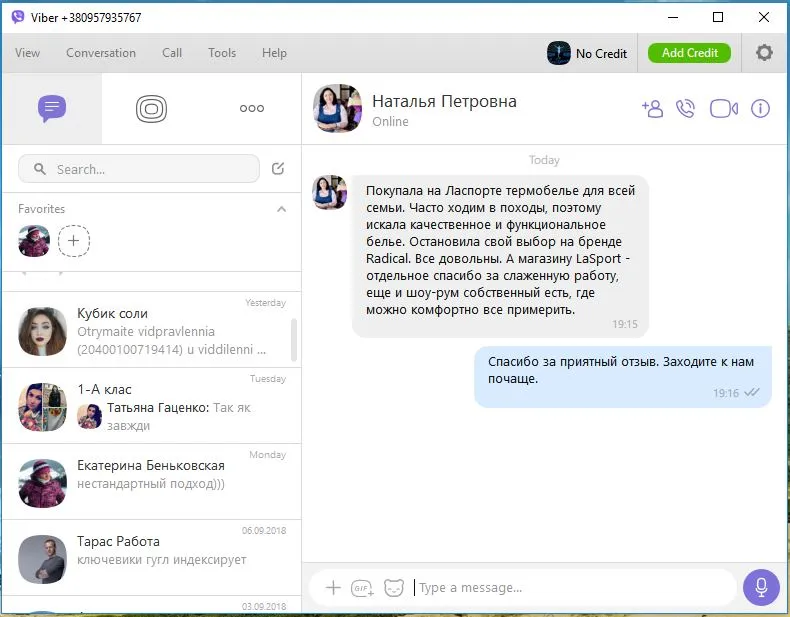
Task: Click the small Татьяна Гаценко sender avatar
Action: (90, 416)
